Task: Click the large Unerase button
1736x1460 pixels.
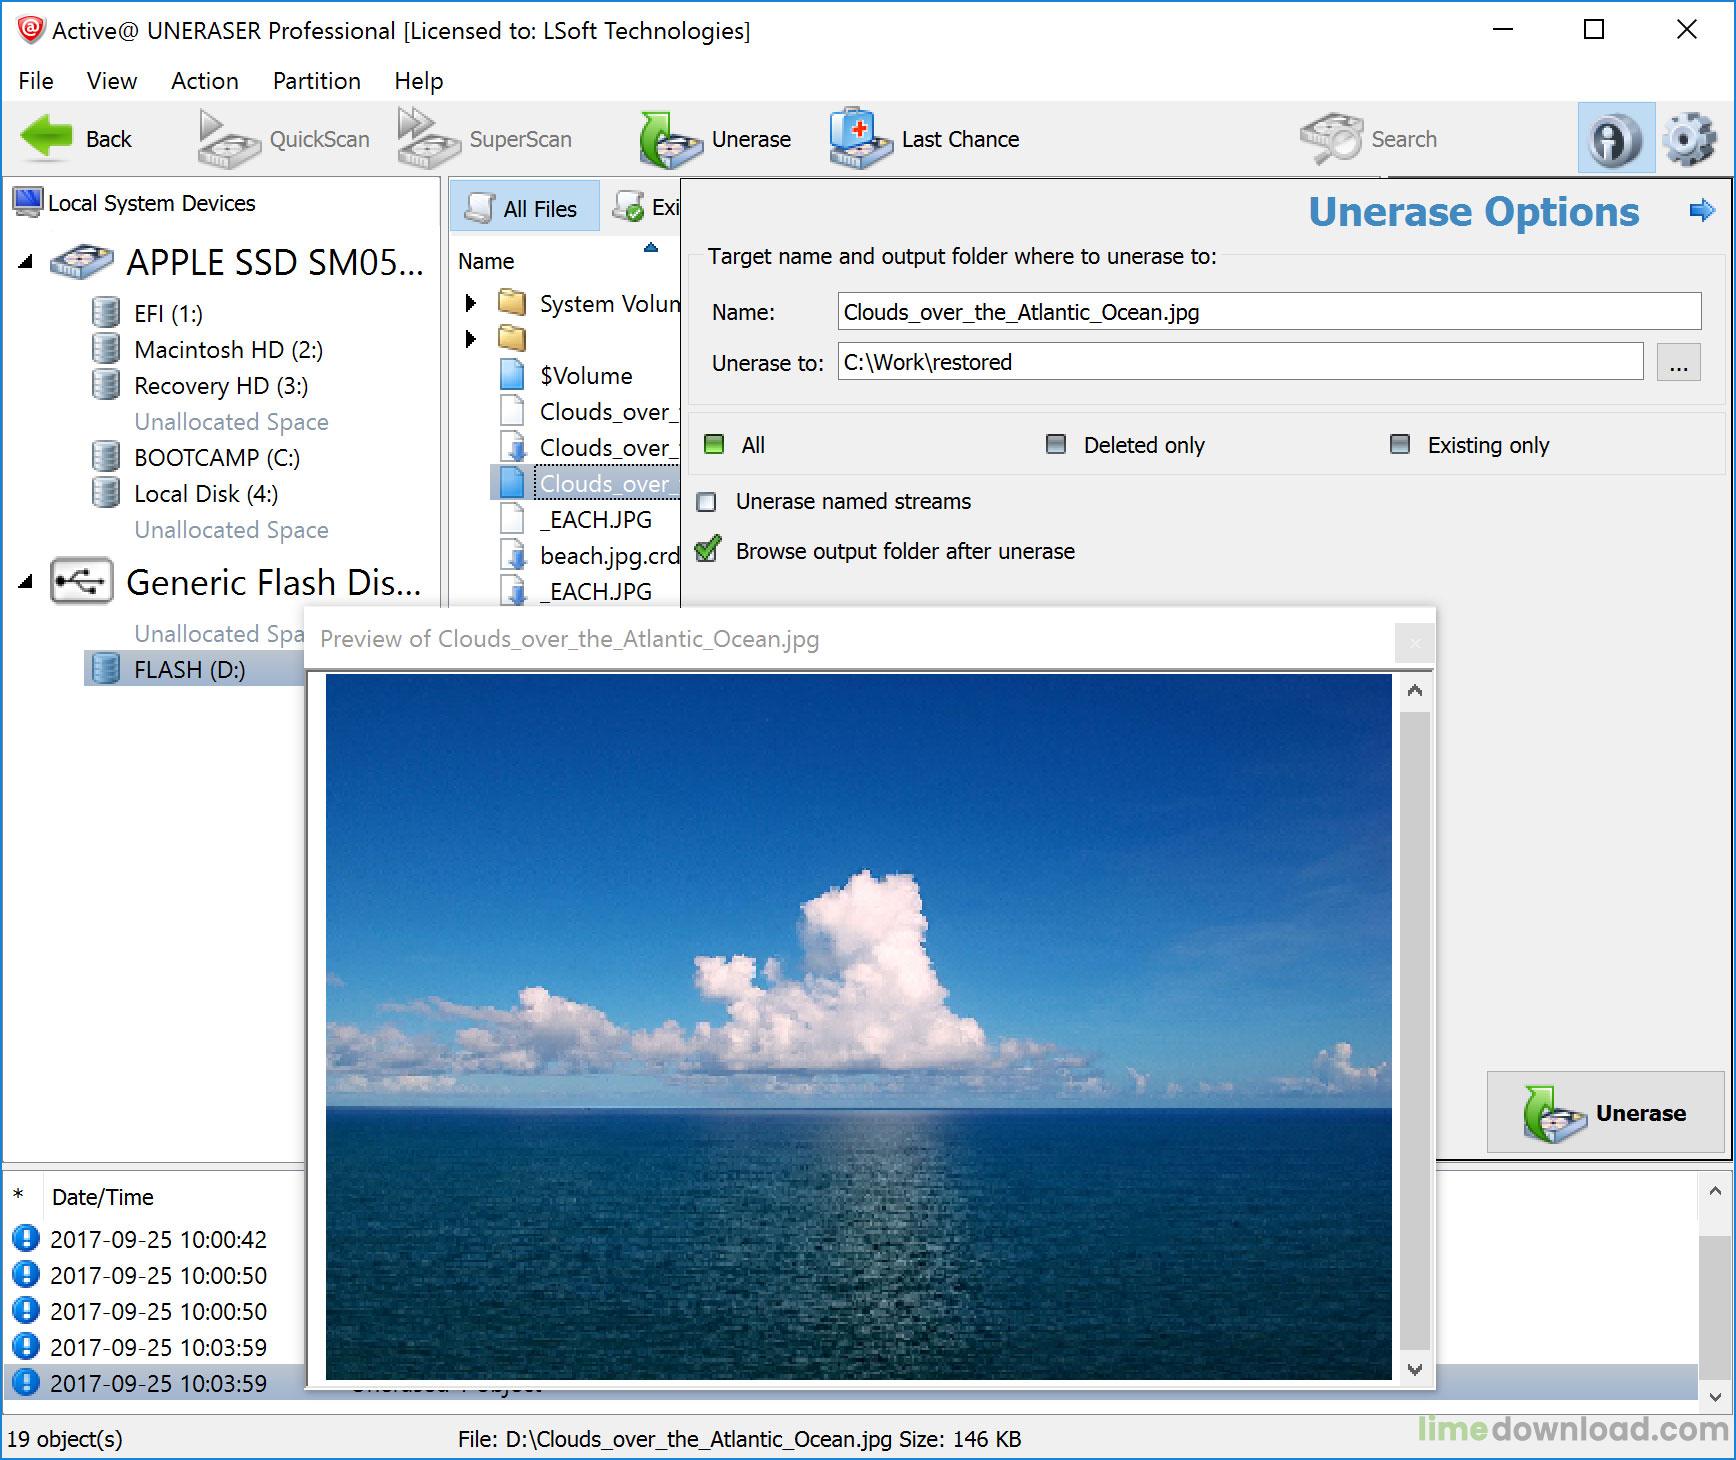Action: click(x=1605, y=1112)
